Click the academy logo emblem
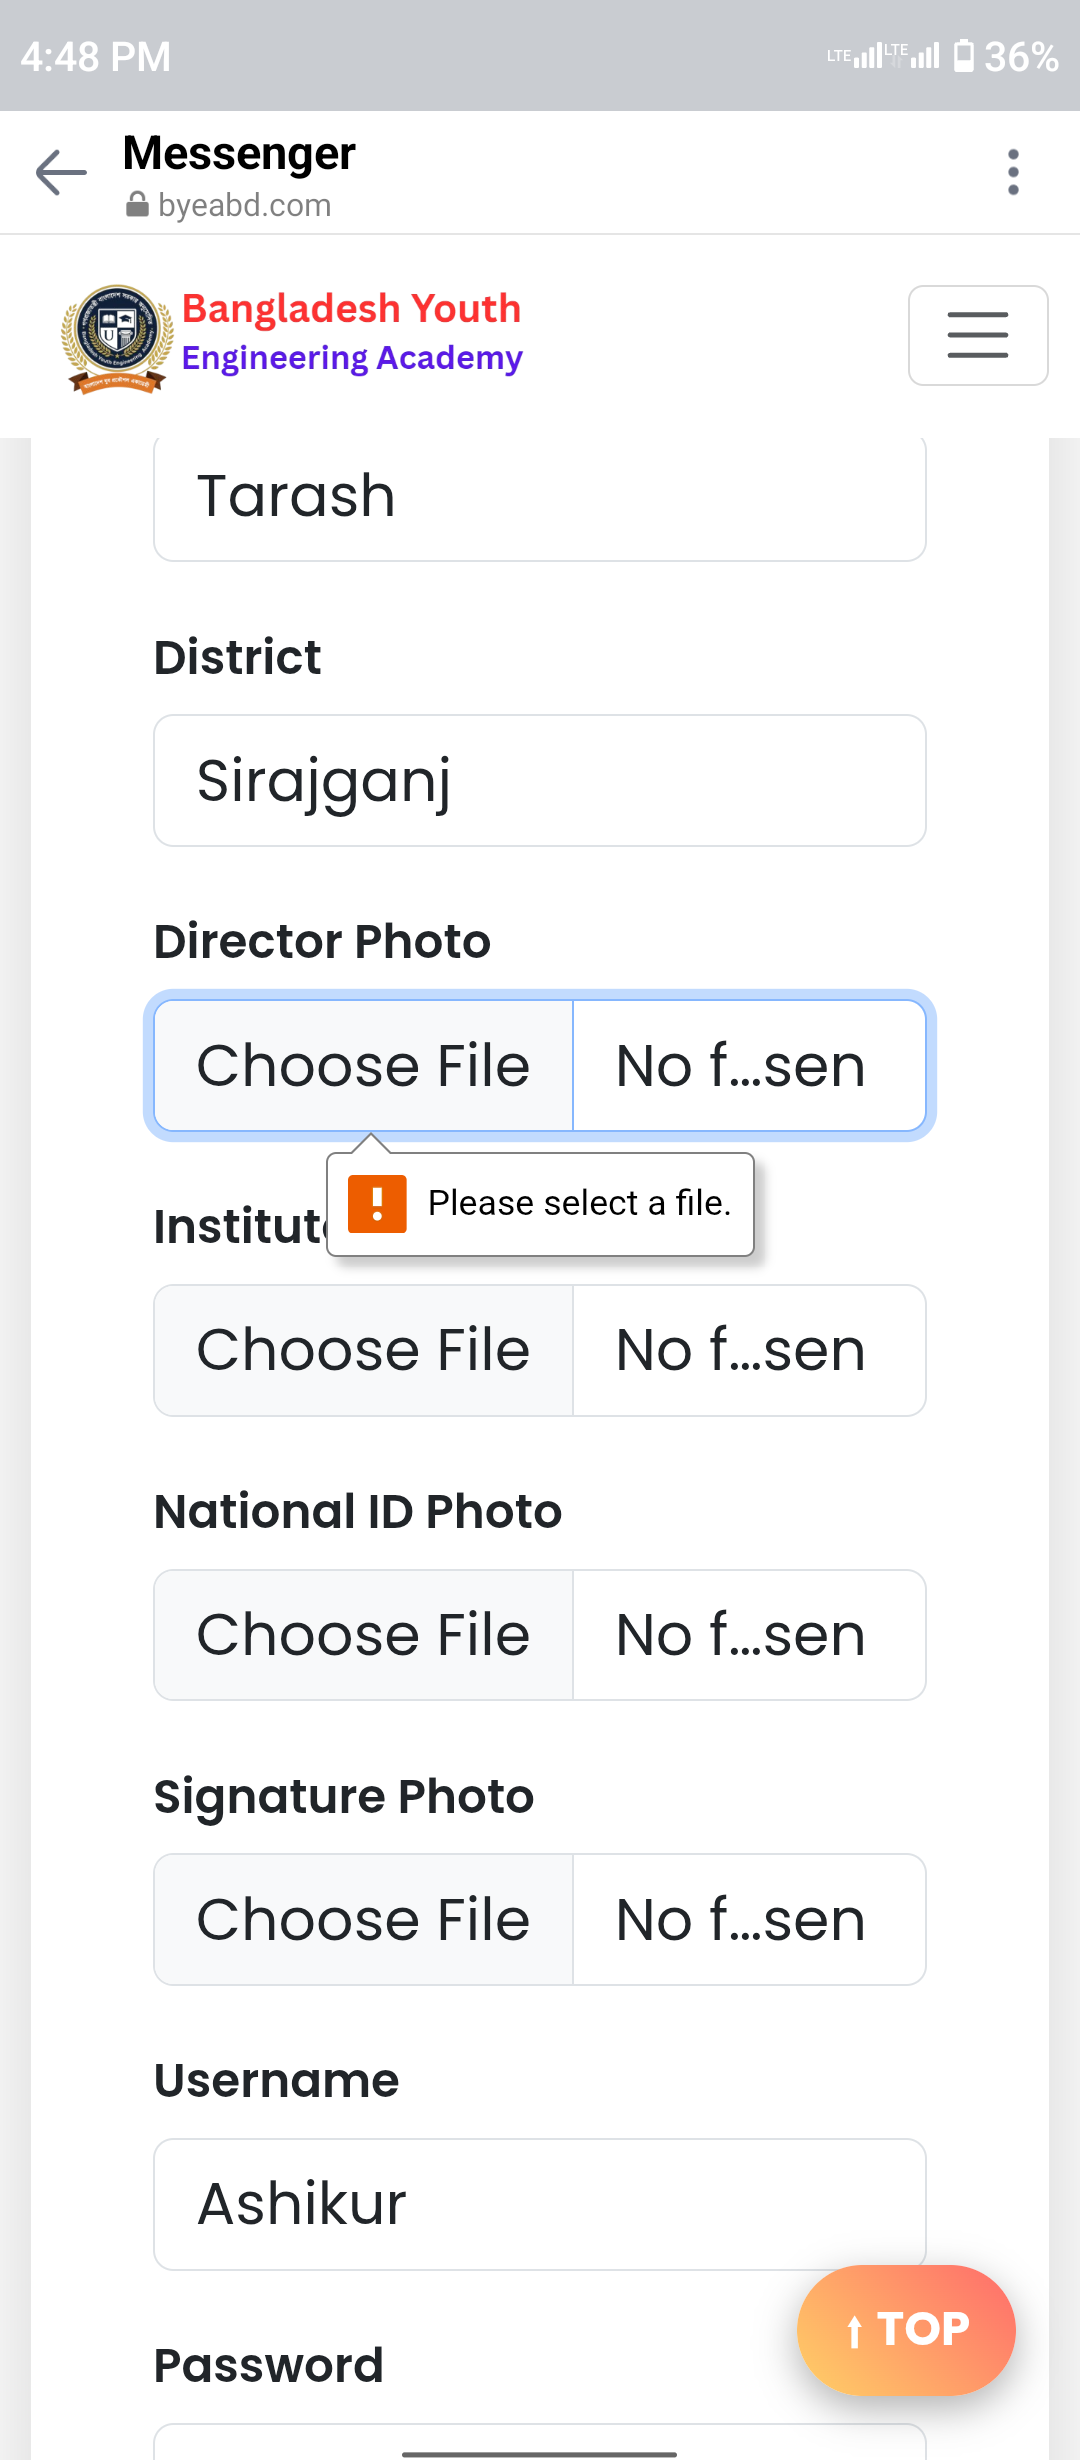1080x2460 pixels. [x=117, y=338]
